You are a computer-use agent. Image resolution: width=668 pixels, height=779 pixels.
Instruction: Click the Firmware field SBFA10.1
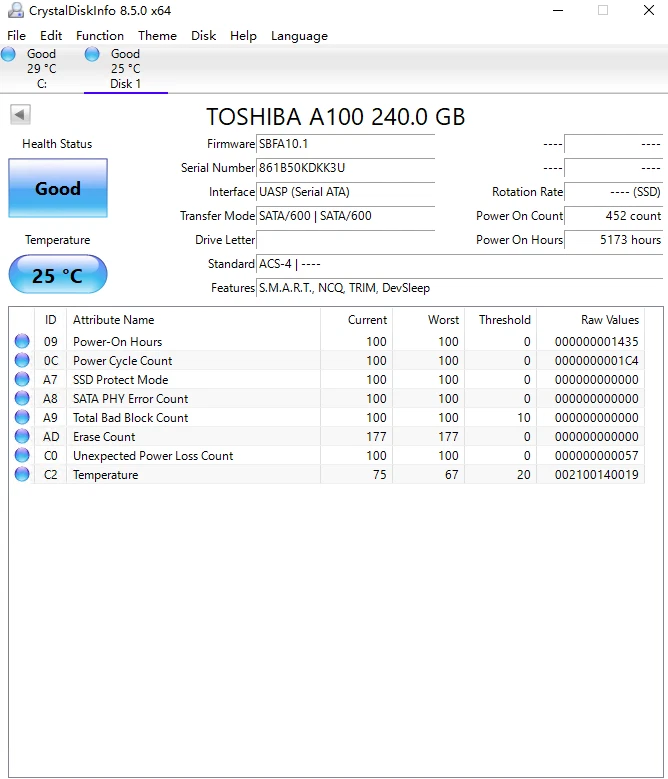point(346,144)
